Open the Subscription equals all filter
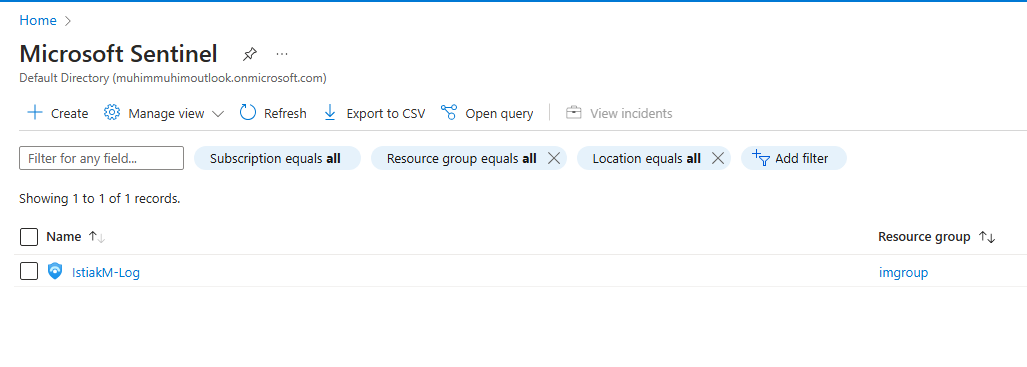This screenshot has height=367, width=1027. [x=277, y=158]
